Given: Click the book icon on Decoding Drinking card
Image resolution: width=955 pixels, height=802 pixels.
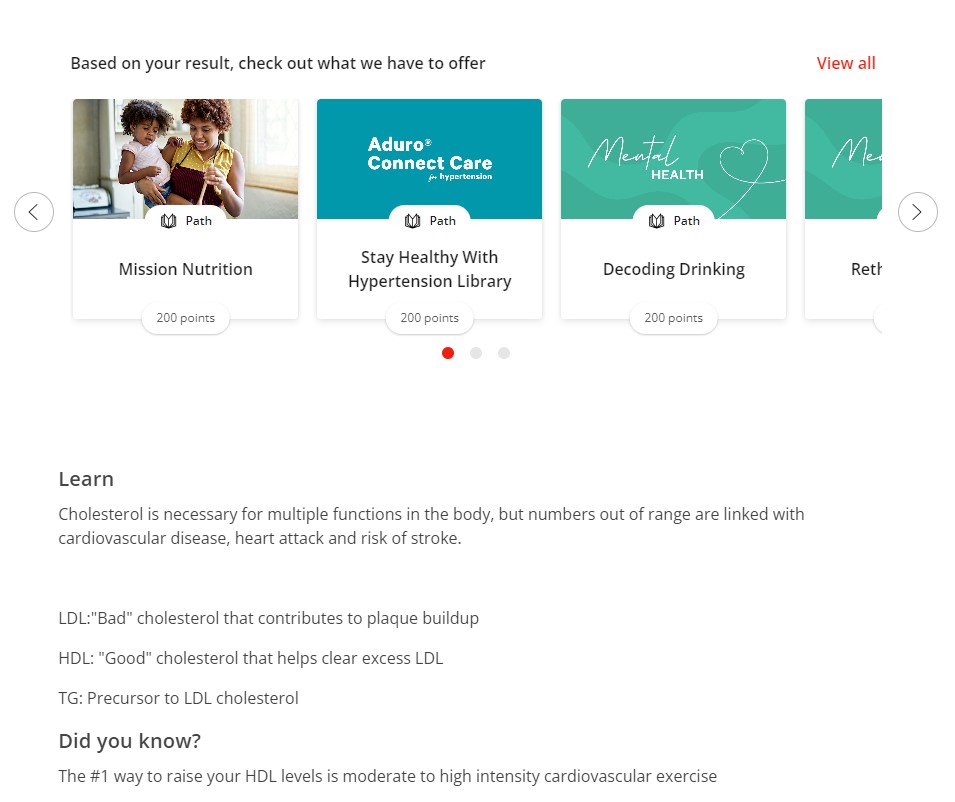Looking at the screenshot, I should pyautogui.click(x=657, y=221).
